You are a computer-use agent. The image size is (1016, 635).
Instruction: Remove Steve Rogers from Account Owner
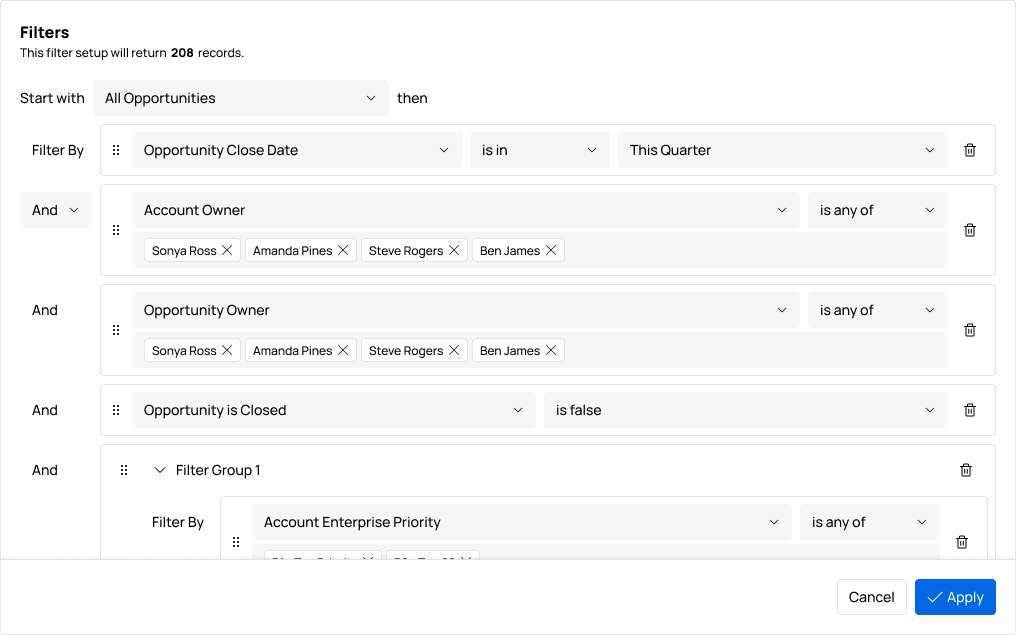pos(454,250)
